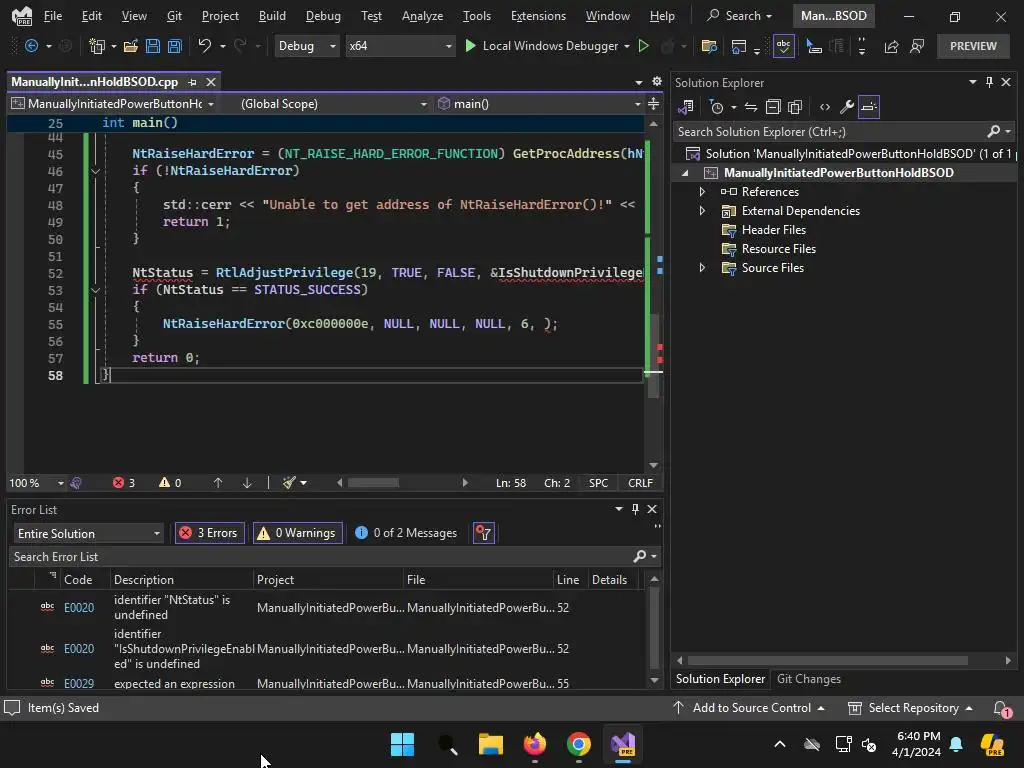Split the editor window with the splitter icon
Screen dimensions: 1024x768
653,104
